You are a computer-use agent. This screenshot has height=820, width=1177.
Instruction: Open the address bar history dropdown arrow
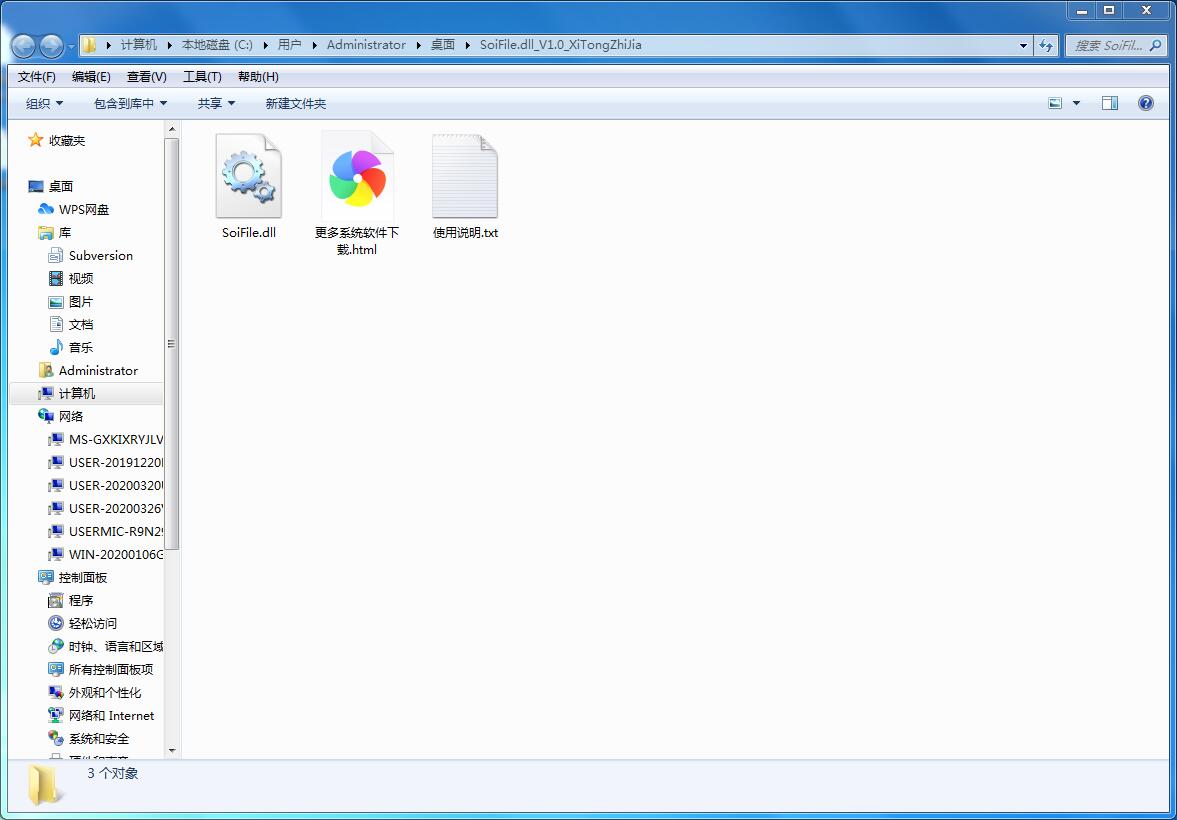[x=1023, y=45]
